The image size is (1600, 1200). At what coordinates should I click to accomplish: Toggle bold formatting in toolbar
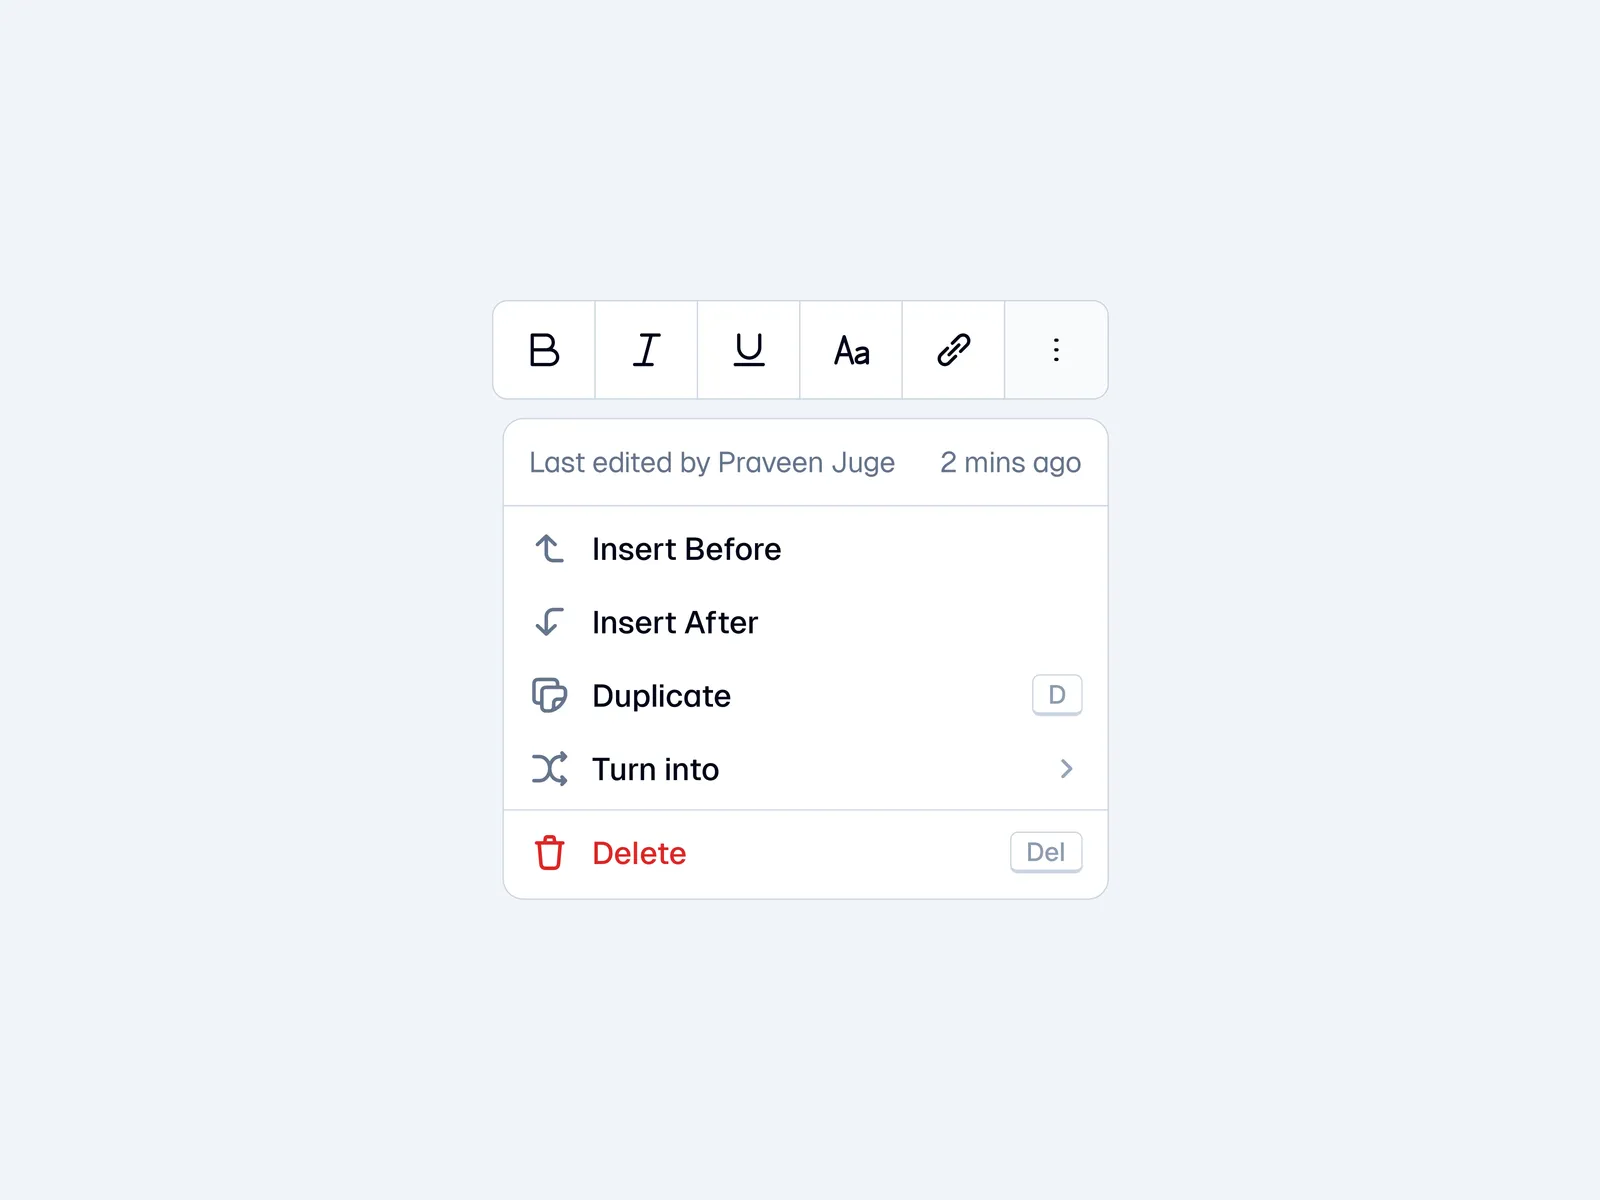(544, 350)
